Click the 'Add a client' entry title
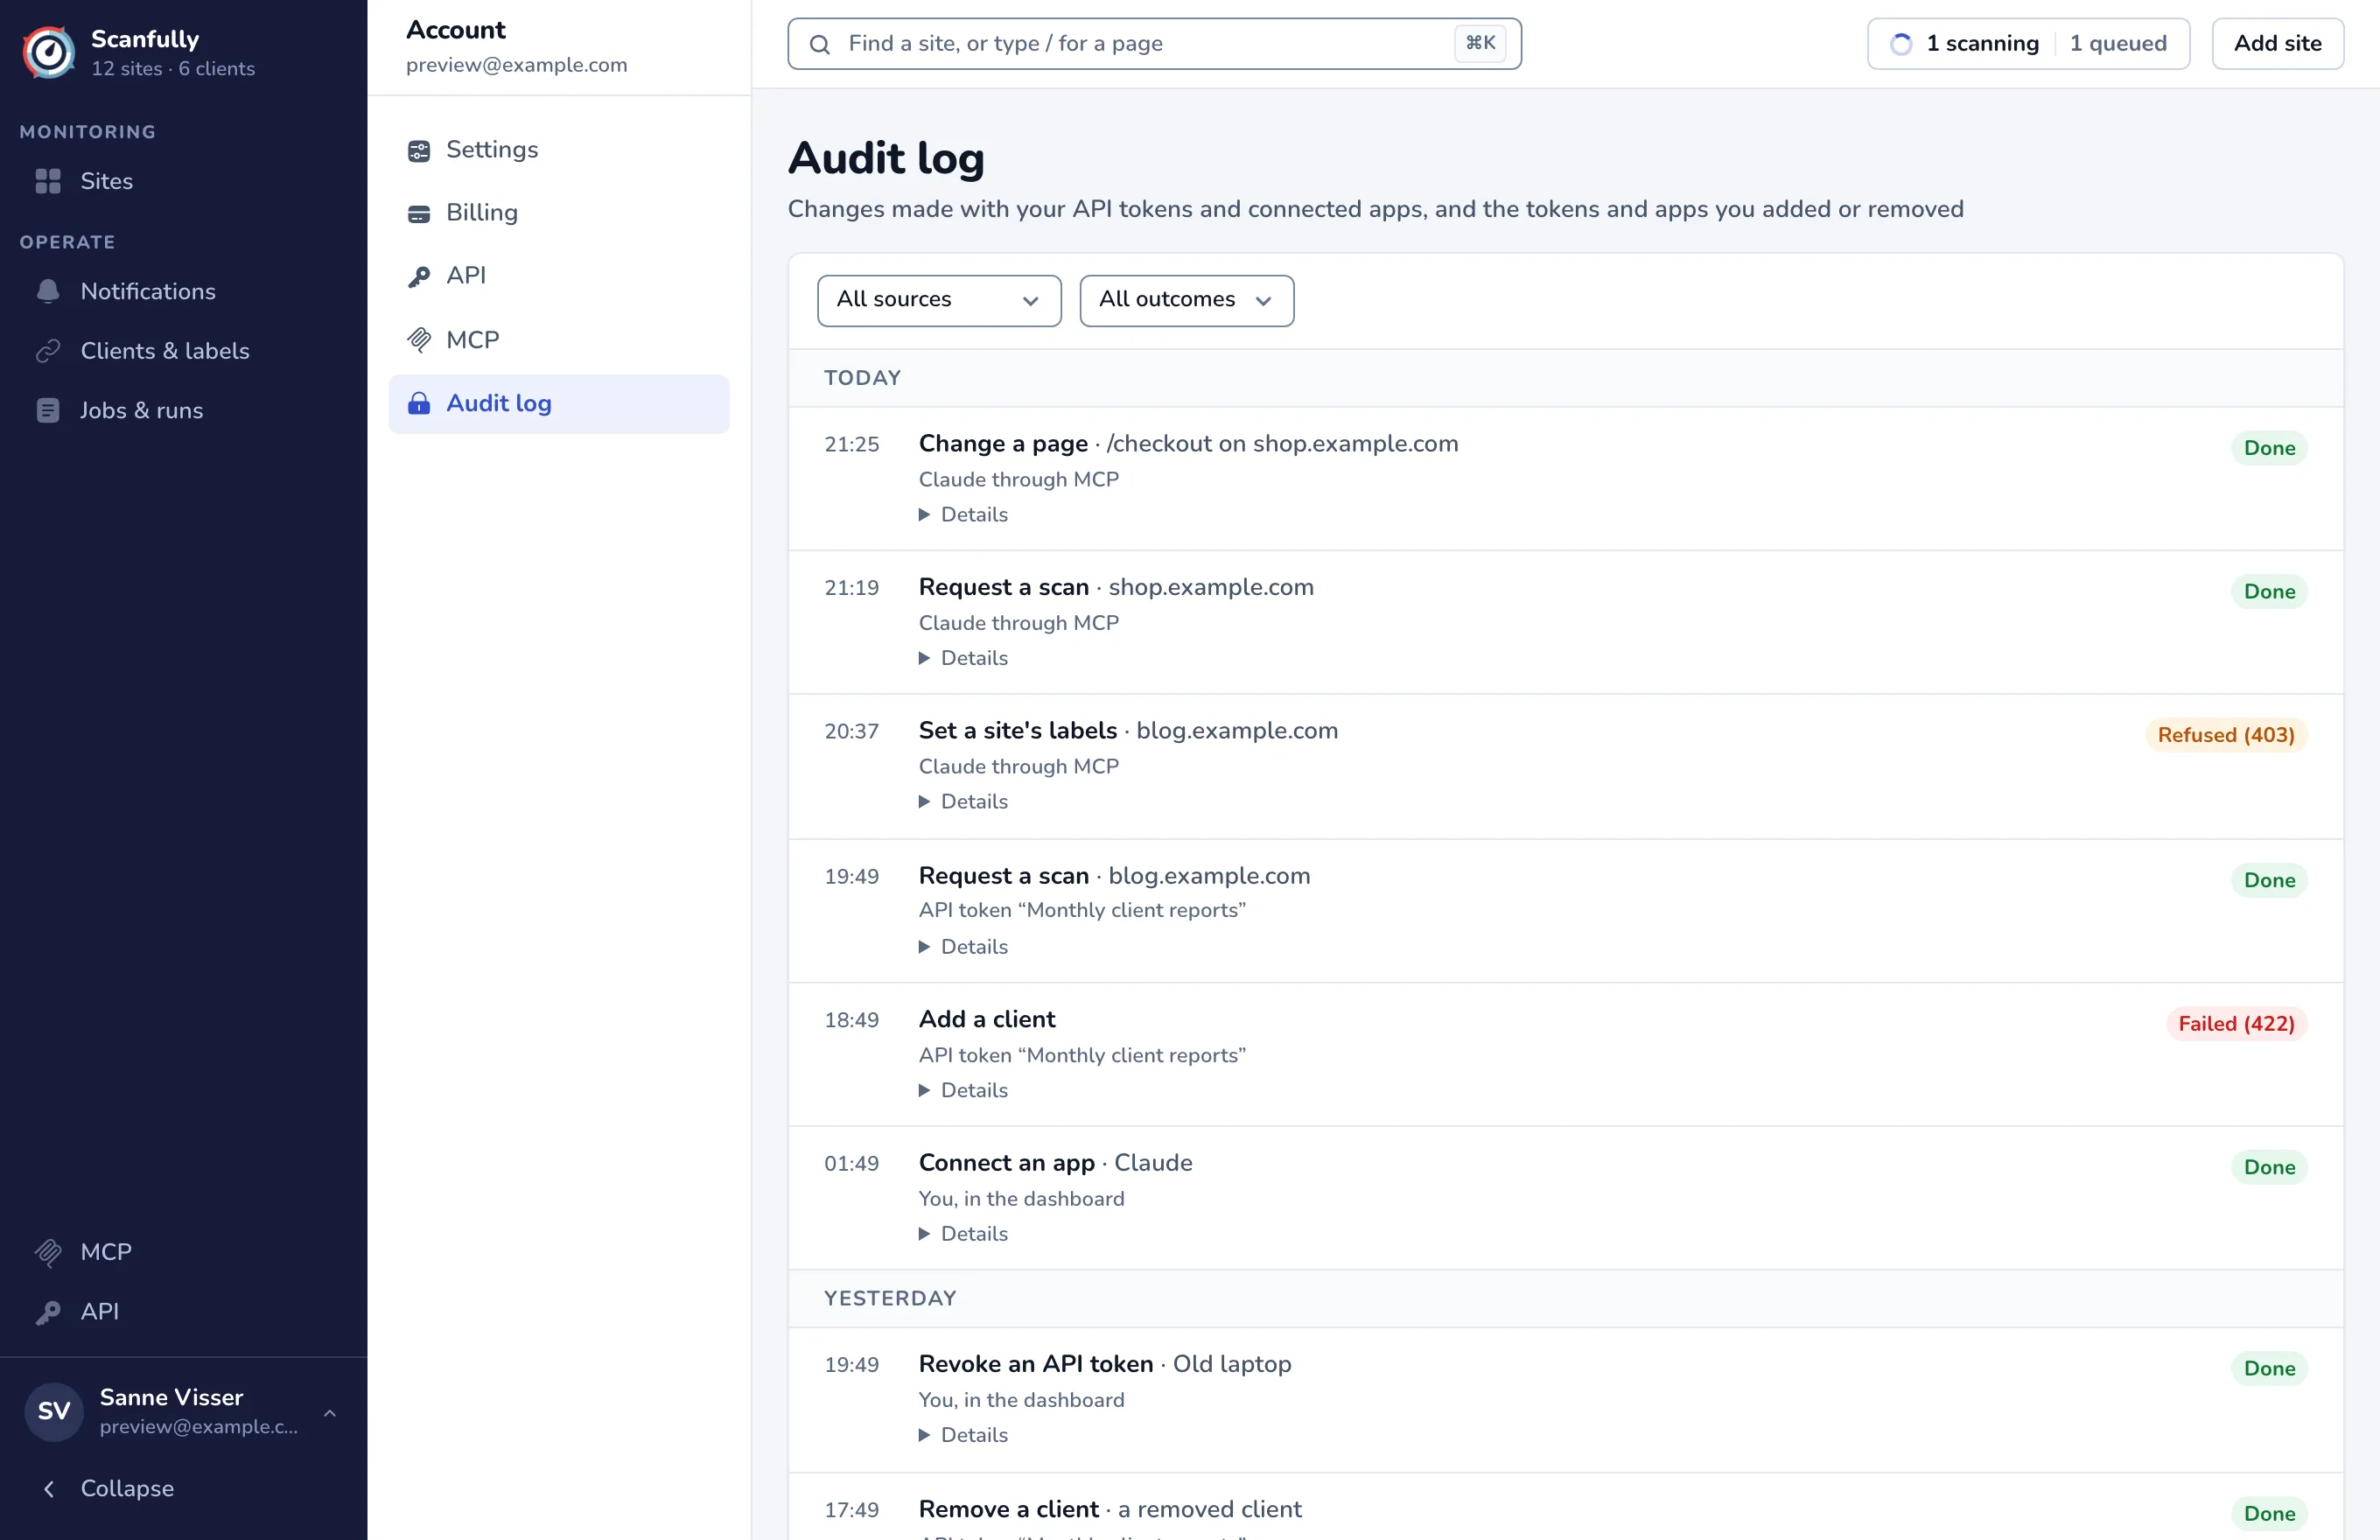Screen dimensions: 2380x1540 pos(987,1020)
